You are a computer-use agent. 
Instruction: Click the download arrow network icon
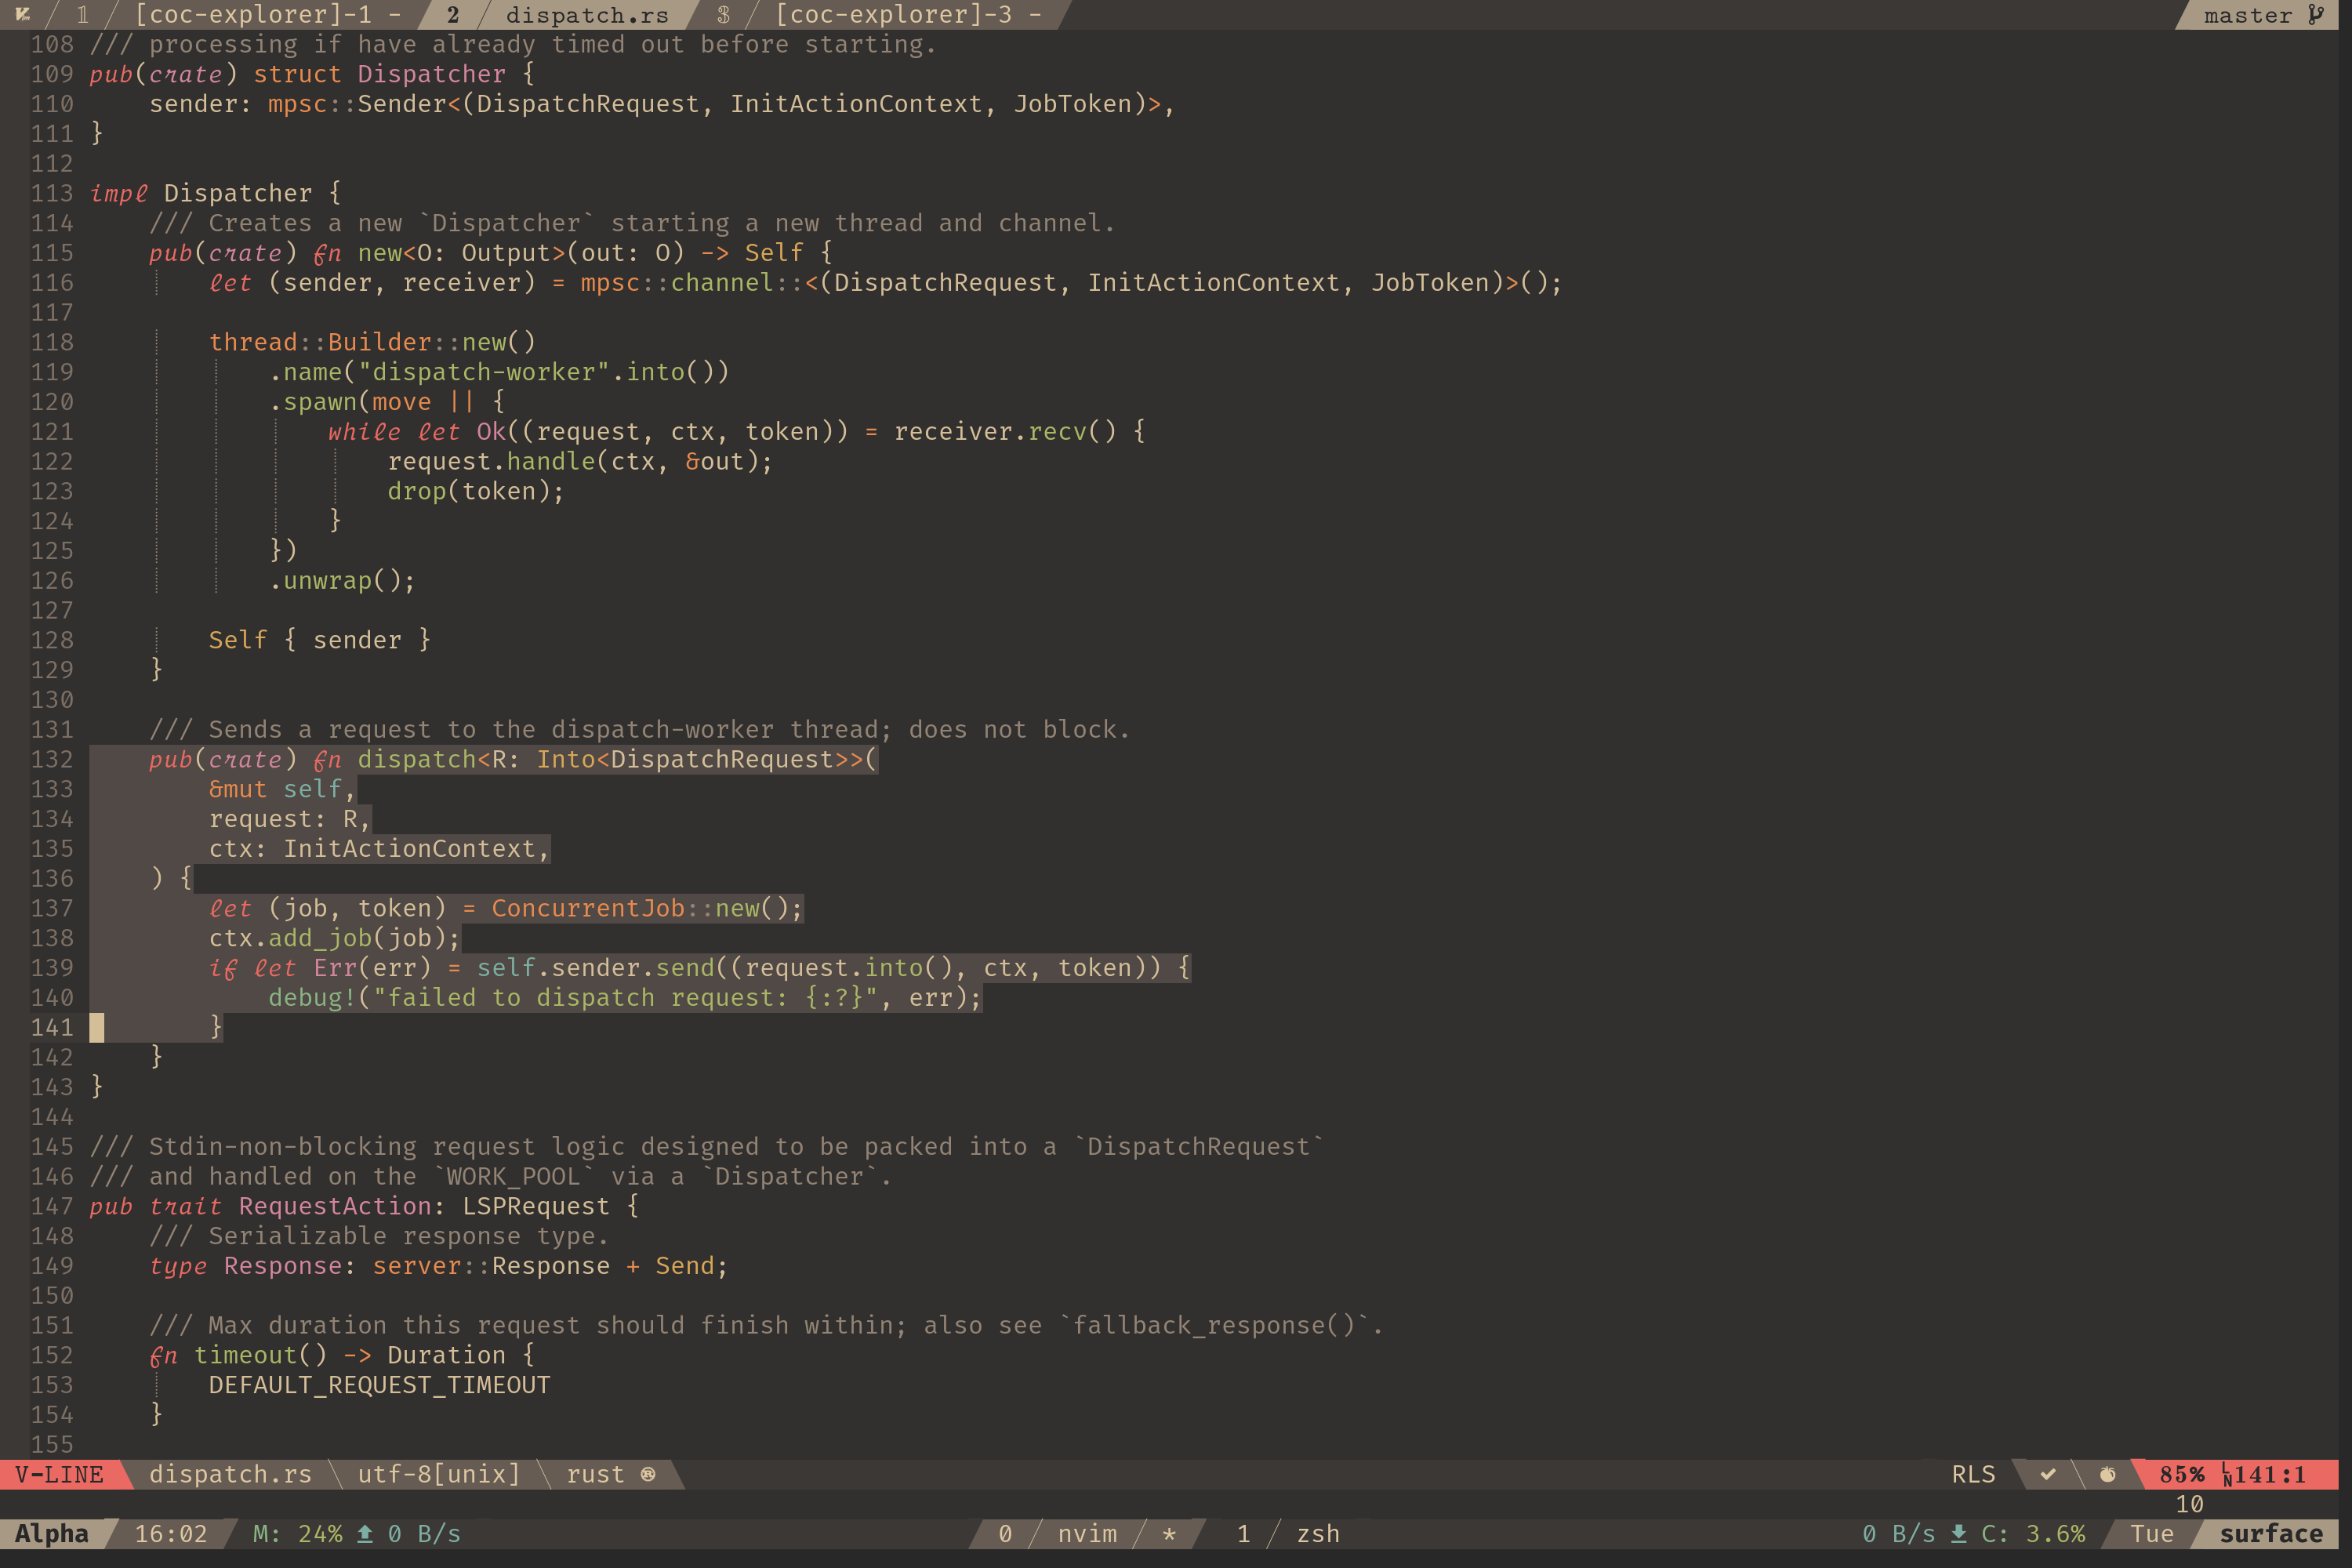click(x=1958, y=1533)
